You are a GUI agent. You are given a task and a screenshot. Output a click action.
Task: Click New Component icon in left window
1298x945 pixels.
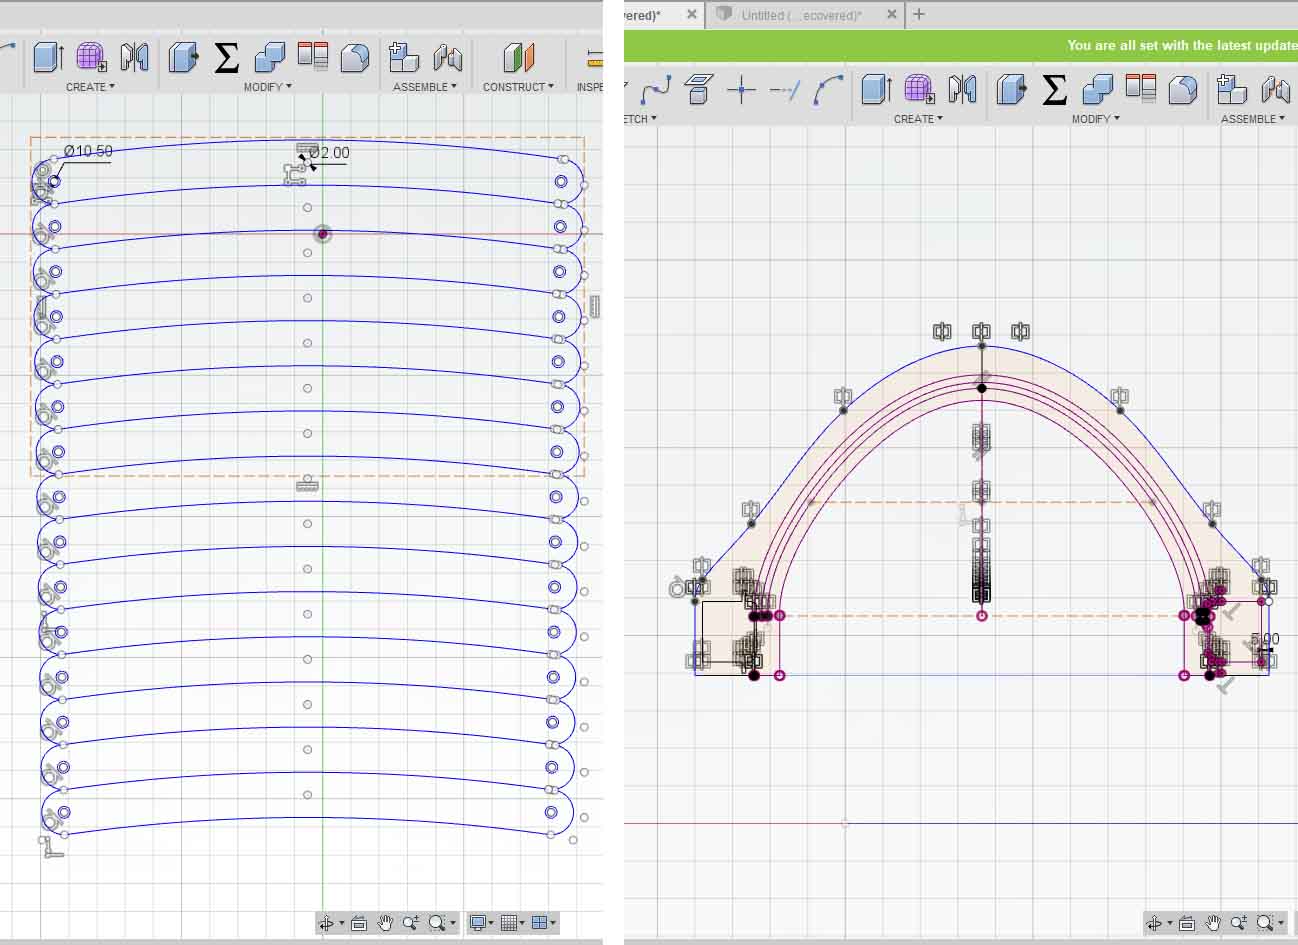(404, 57)
